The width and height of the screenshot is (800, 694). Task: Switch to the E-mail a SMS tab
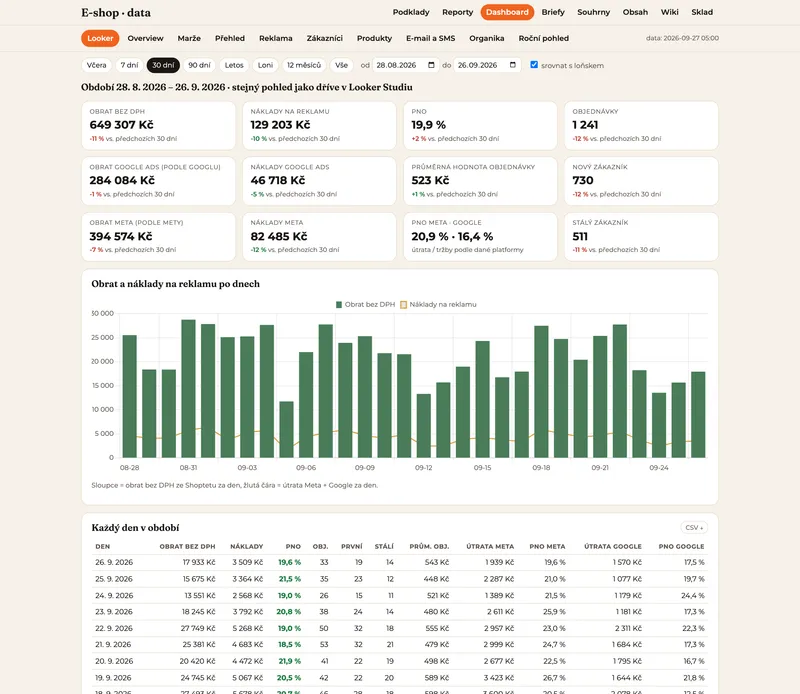click(430, 38)
